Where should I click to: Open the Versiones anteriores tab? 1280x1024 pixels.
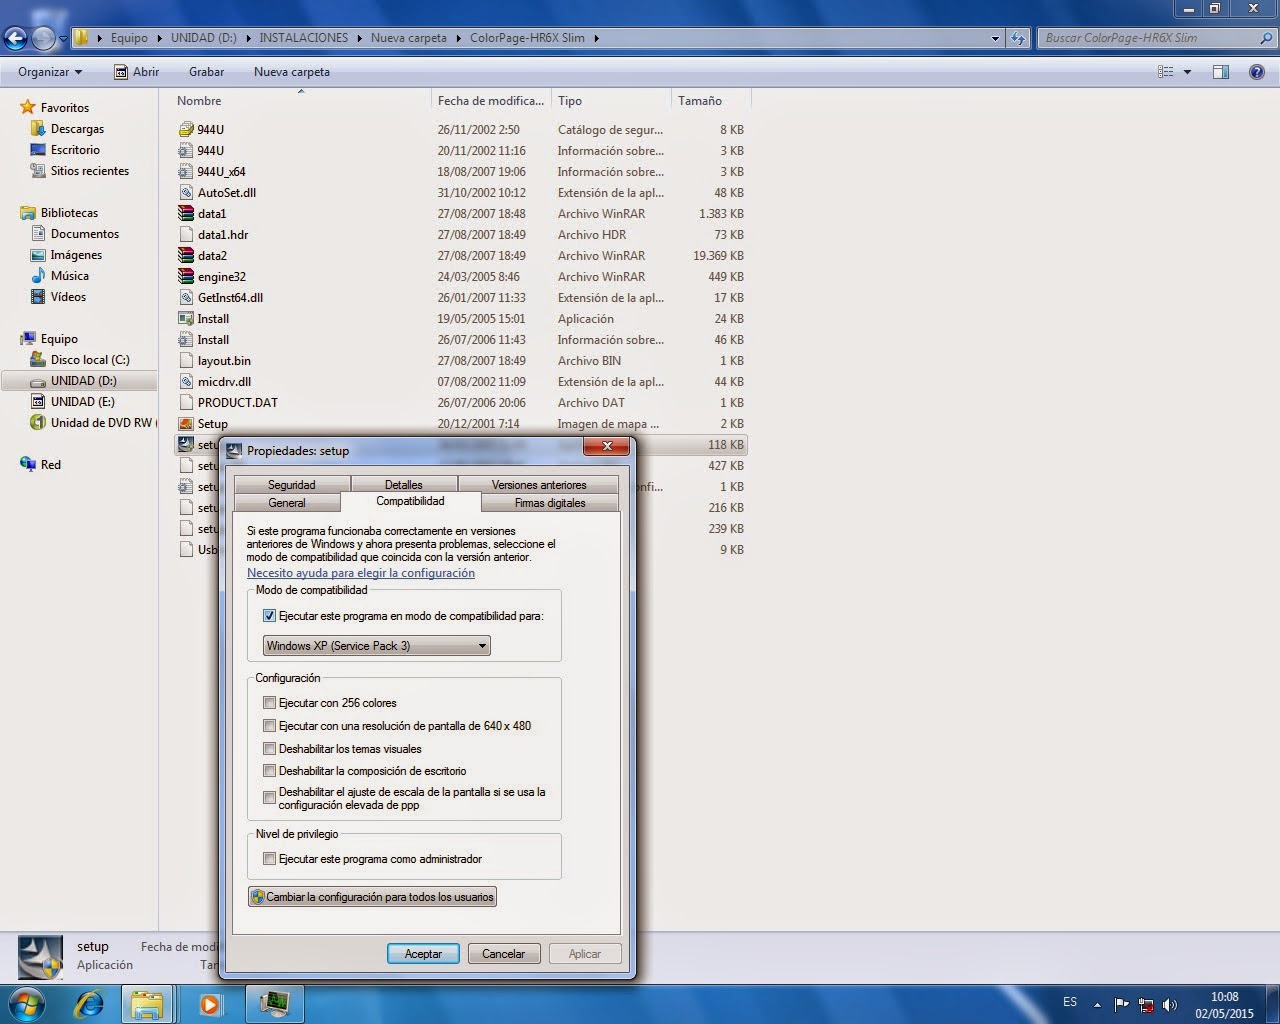pos(539,485)
